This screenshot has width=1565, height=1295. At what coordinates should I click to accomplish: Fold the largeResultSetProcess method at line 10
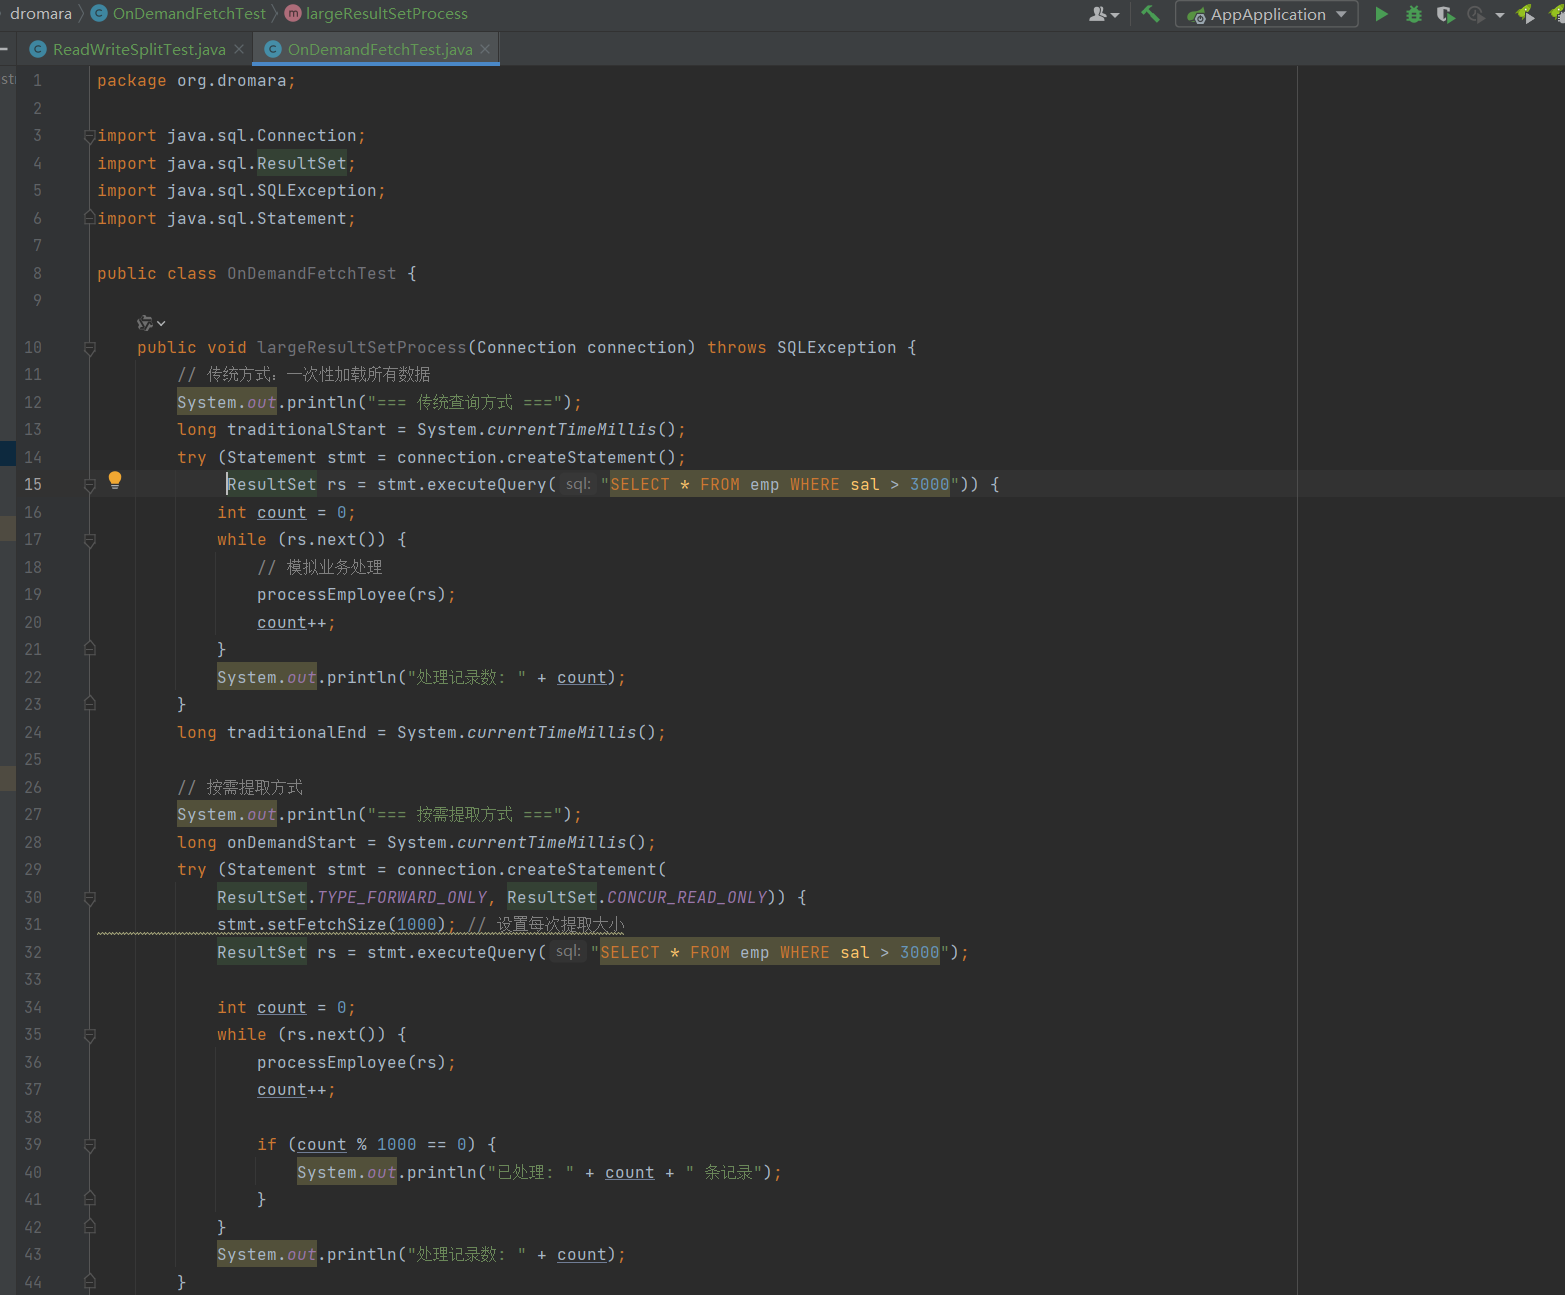pyautogui.click(x=90, y=348)
